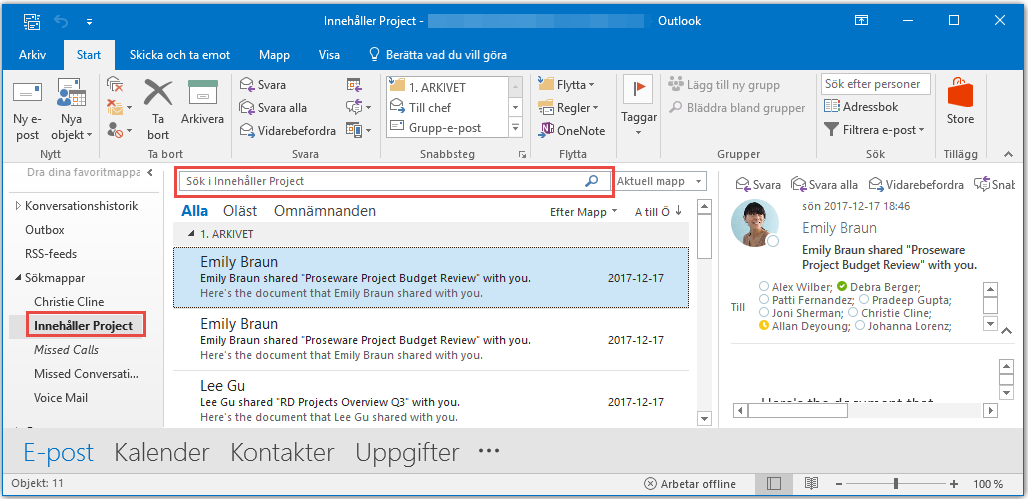Screen dimensions: 1028x499
Task: Click the zoom slider in status bar
Action: point(895,484)
